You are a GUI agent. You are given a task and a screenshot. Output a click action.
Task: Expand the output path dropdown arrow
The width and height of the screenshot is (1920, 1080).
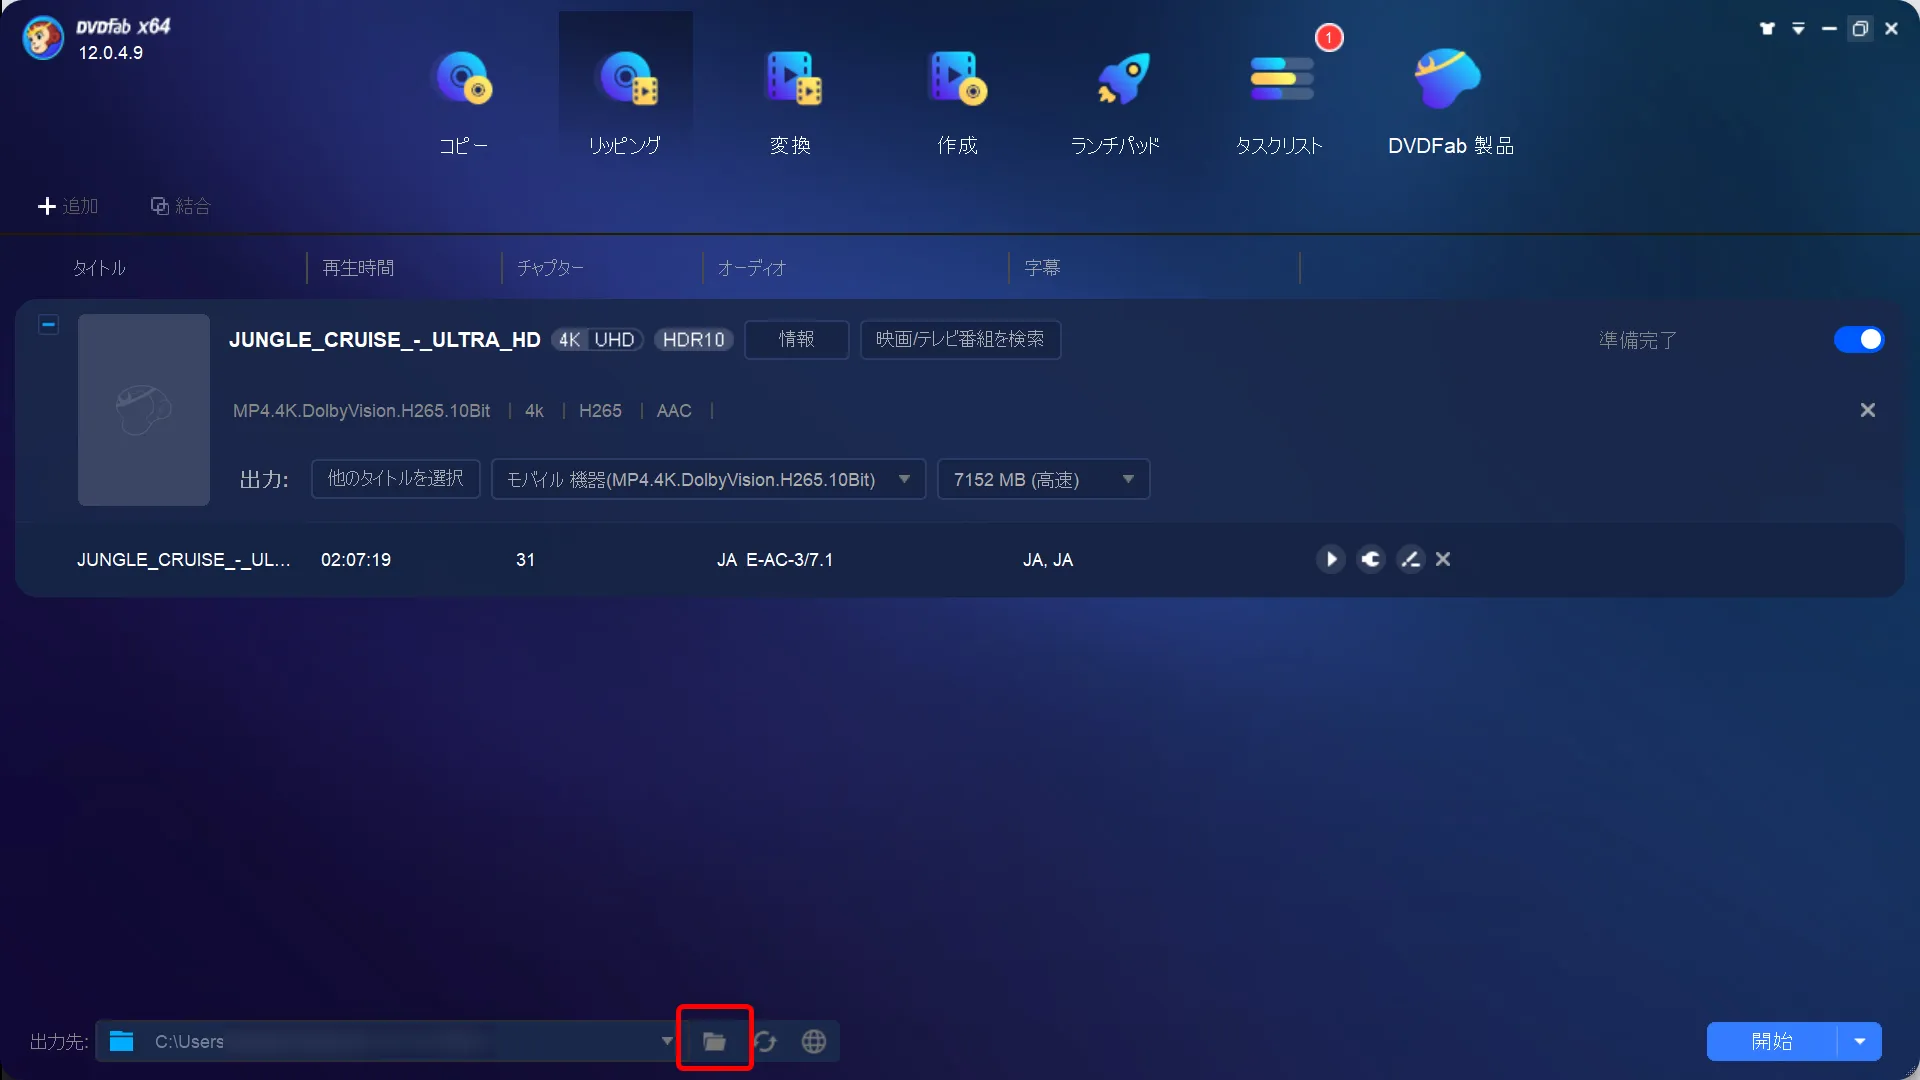667,1041
